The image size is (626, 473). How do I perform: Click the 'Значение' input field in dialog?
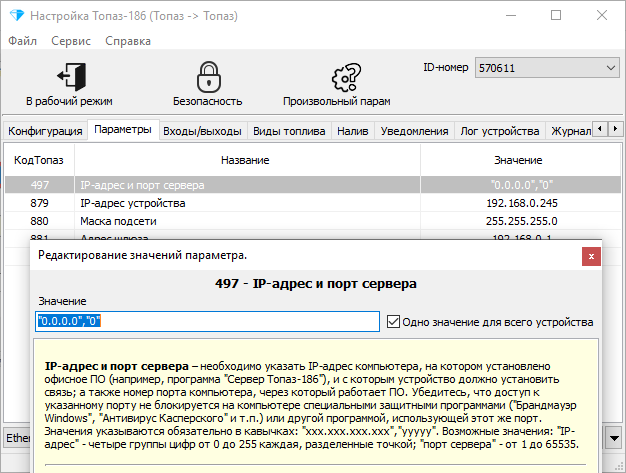pos(207,321)
